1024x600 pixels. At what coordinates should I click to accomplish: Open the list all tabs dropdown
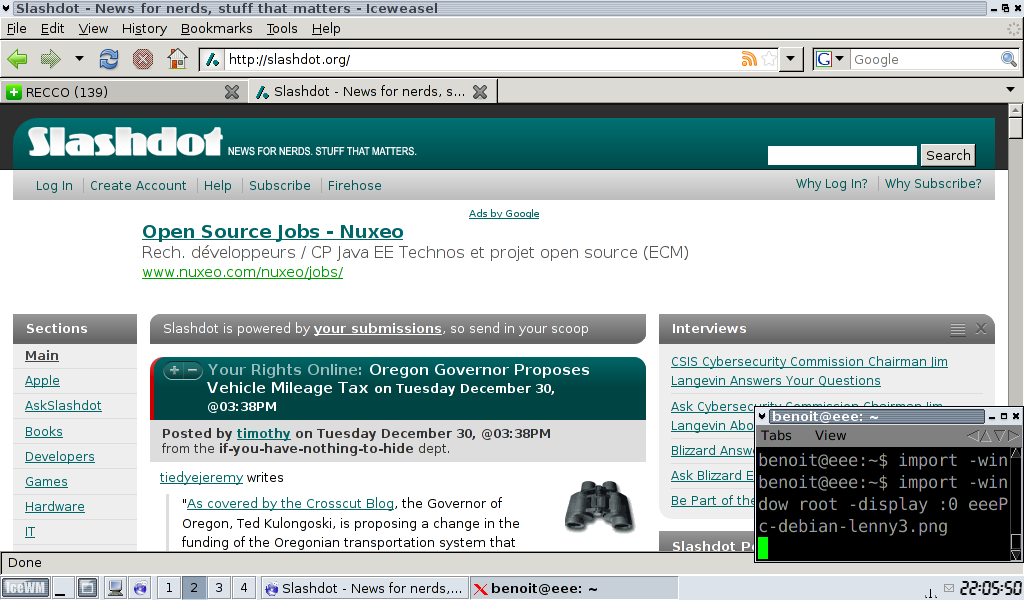[x=1010, y=91]
